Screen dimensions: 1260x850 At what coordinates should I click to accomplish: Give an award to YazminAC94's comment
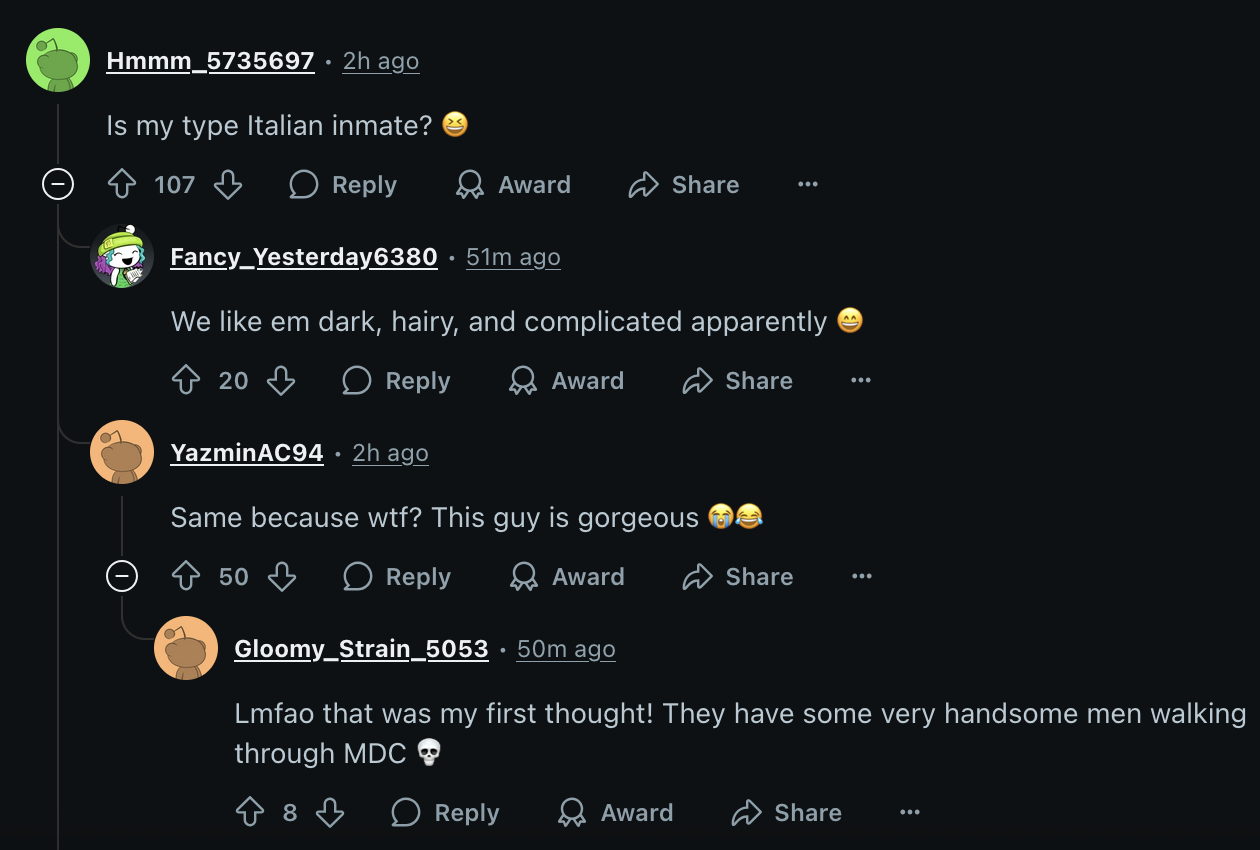[566, 576]
